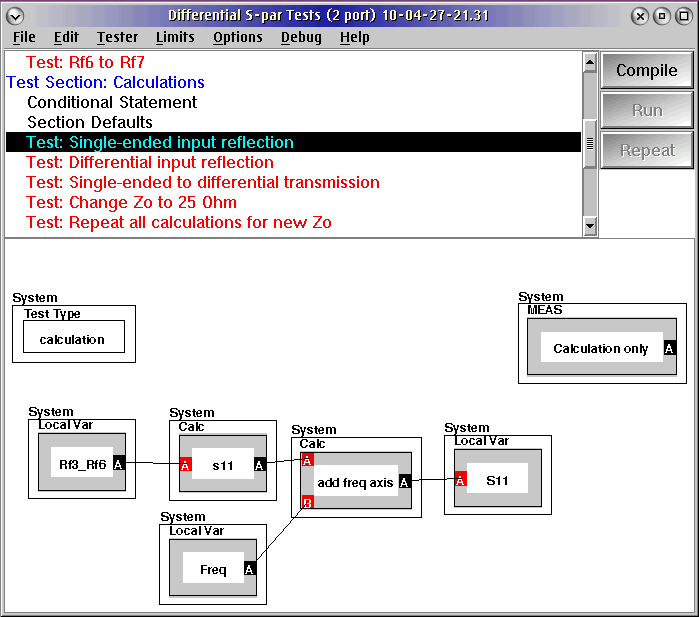Open the Debug menu
This screenshot has height=617, width=699.
pyautogui.click(x=301, y=37)
